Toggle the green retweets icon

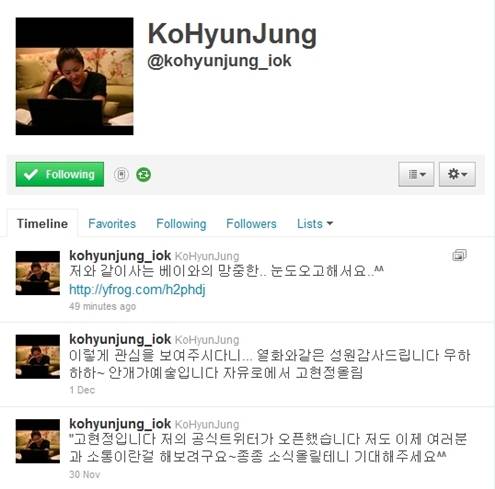[143, 174]
